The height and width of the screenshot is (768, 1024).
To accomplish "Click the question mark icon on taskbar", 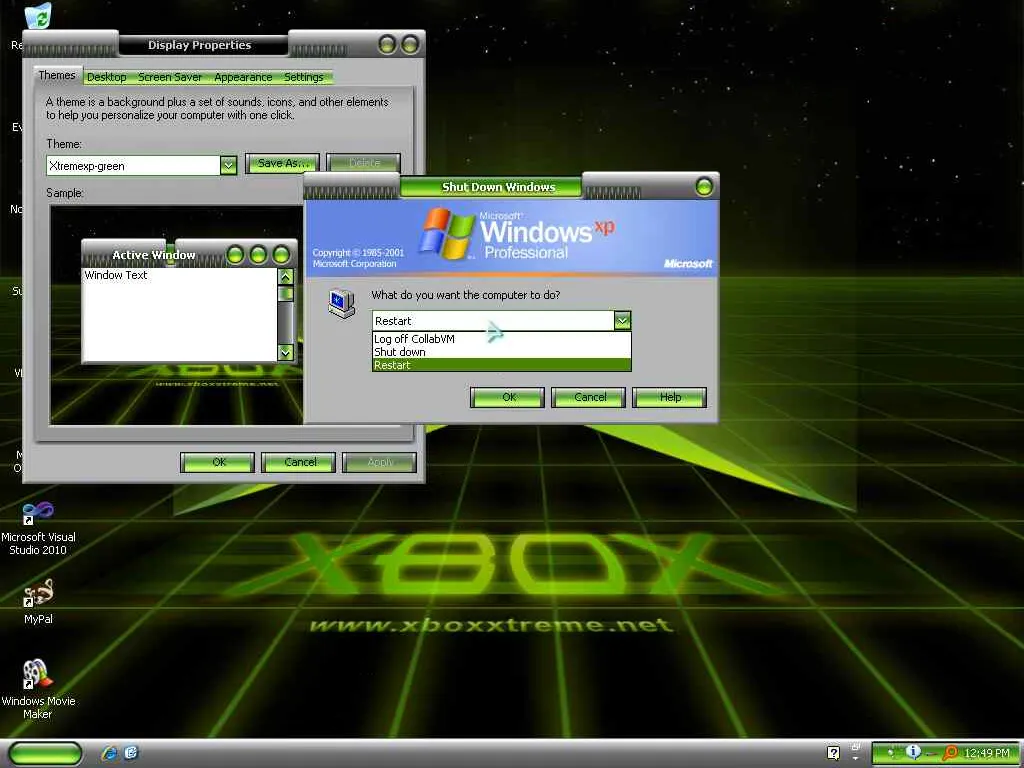I will tap(833, 753).
